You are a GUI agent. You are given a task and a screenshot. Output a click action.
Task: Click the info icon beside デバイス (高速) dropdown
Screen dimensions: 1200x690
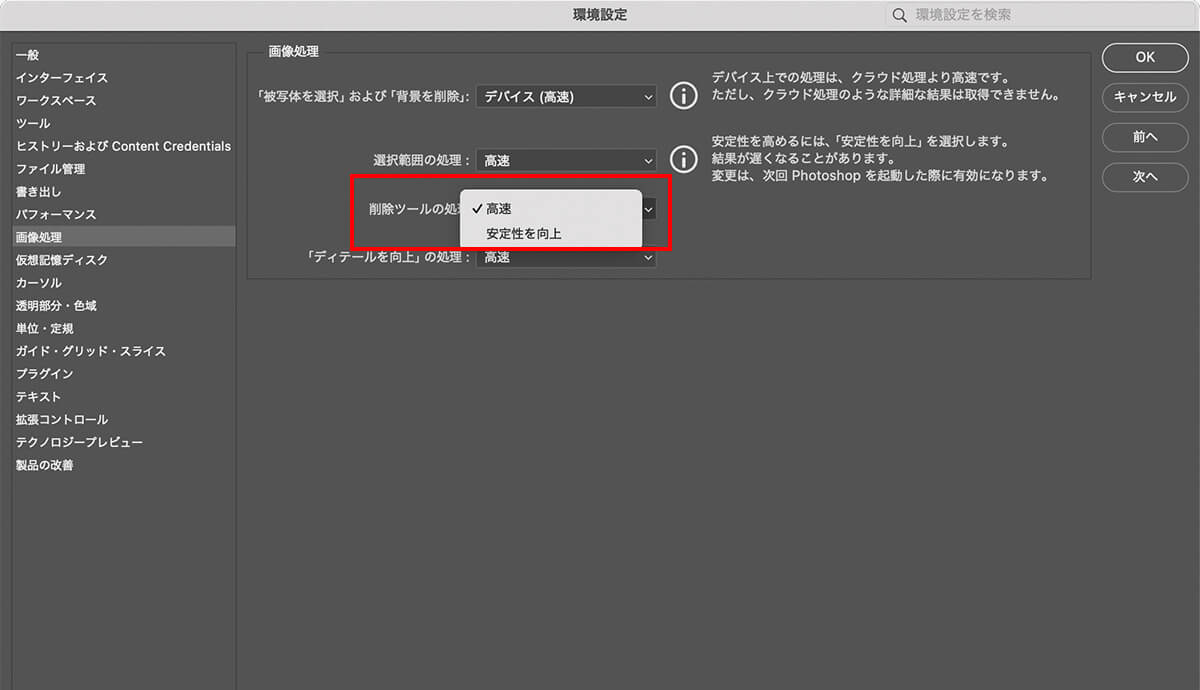click(x=683, y=96)
